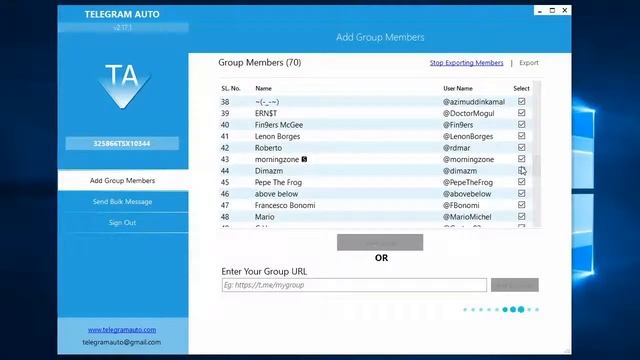Close the Telegram Auto window
The height and width of the screenshot is (360, 640).
[565, 11]
